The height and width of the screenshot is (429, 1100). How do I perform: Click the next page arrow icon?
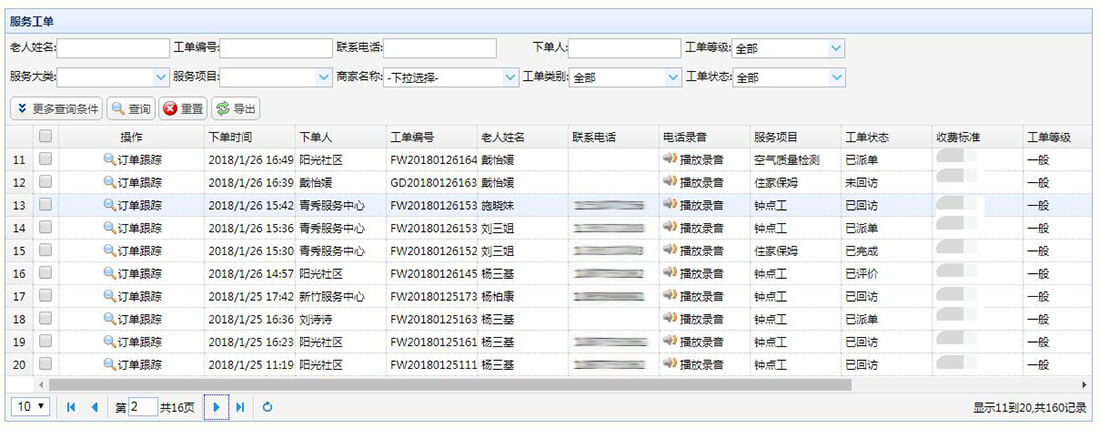click(x=217, y=407)
